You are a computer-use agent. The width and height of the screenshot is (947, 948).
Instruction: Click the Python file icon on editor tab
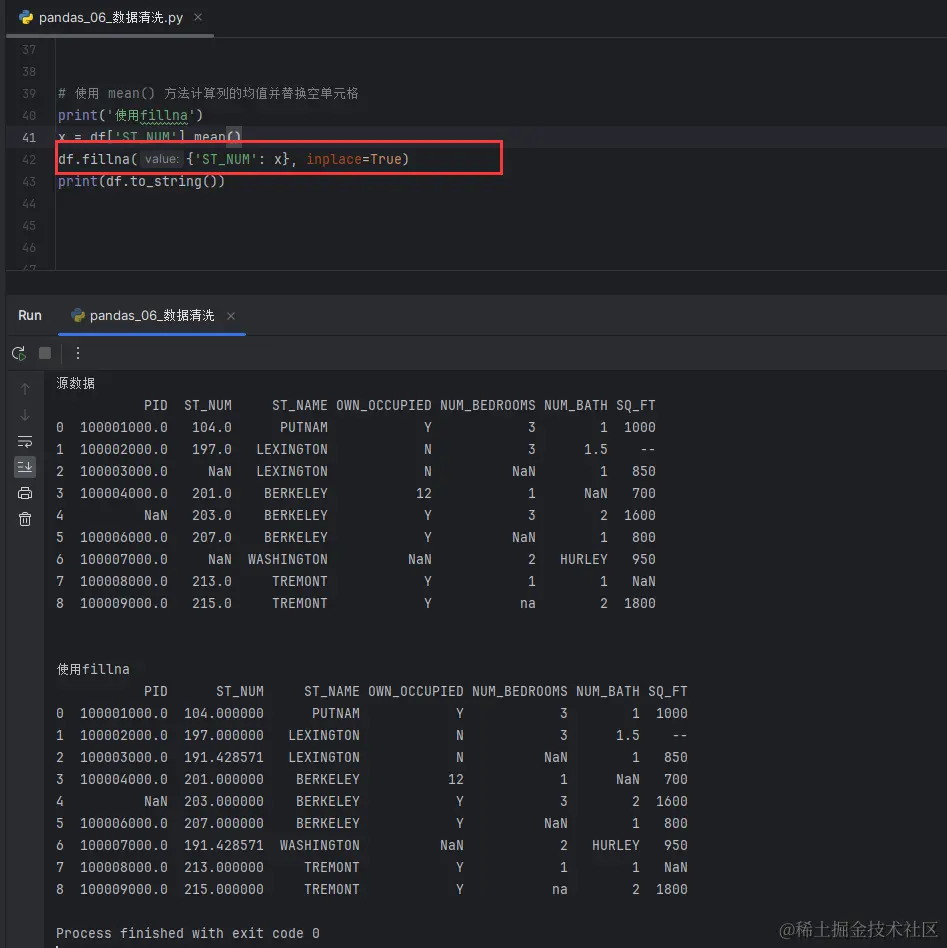[26, 18]
